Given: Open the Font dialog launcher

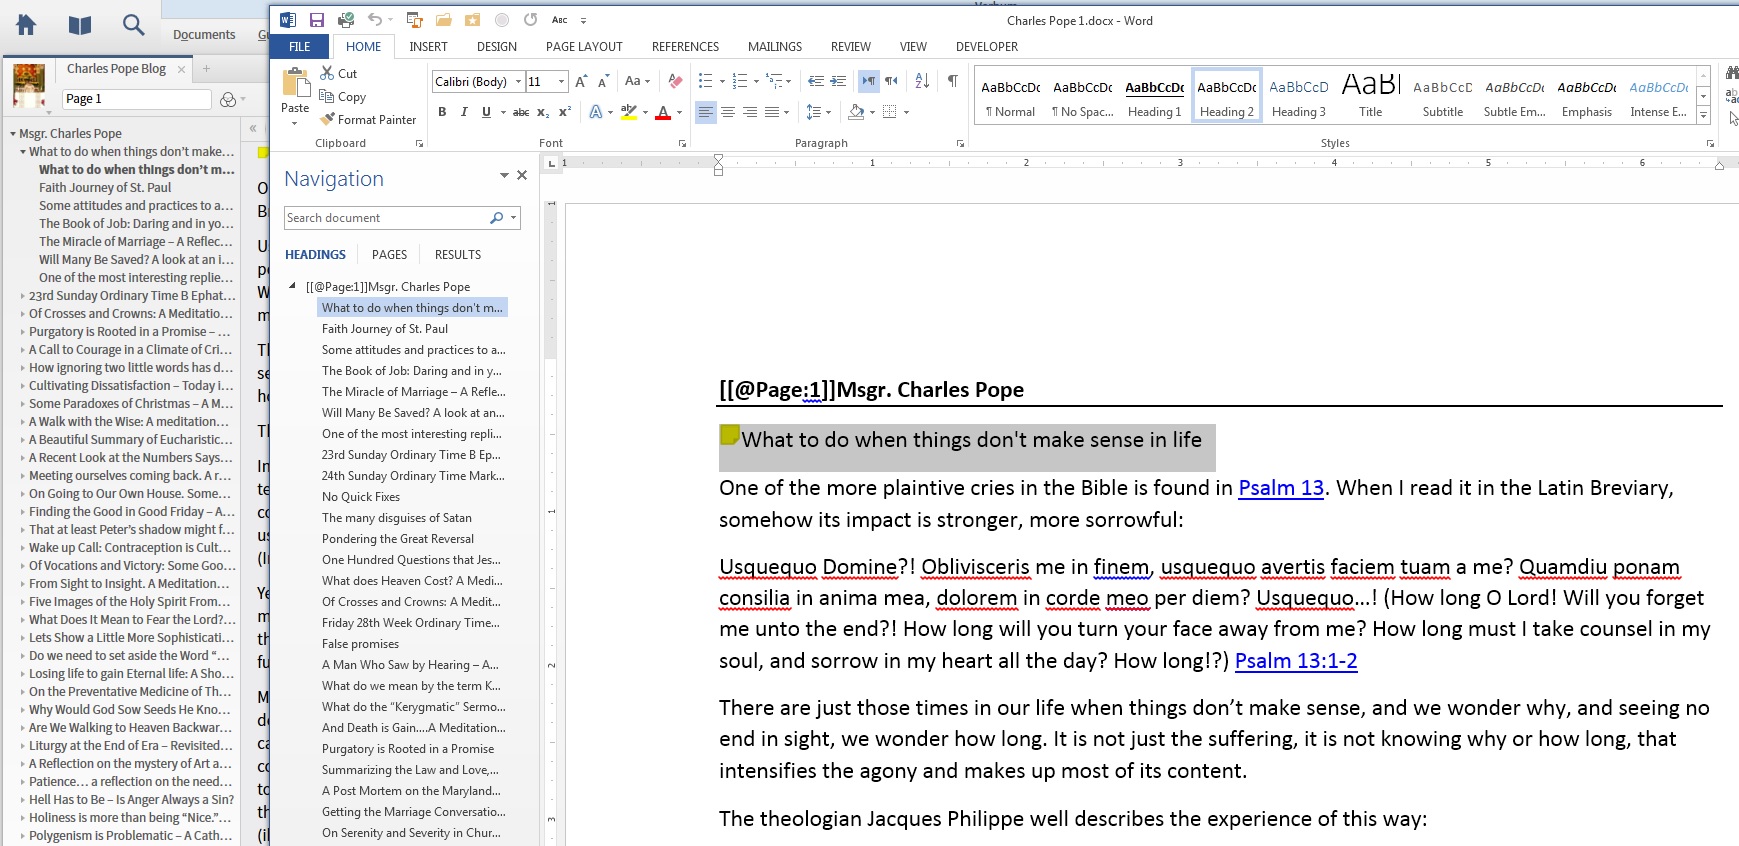Looking at the screenshot, I should tap(682, 143).
